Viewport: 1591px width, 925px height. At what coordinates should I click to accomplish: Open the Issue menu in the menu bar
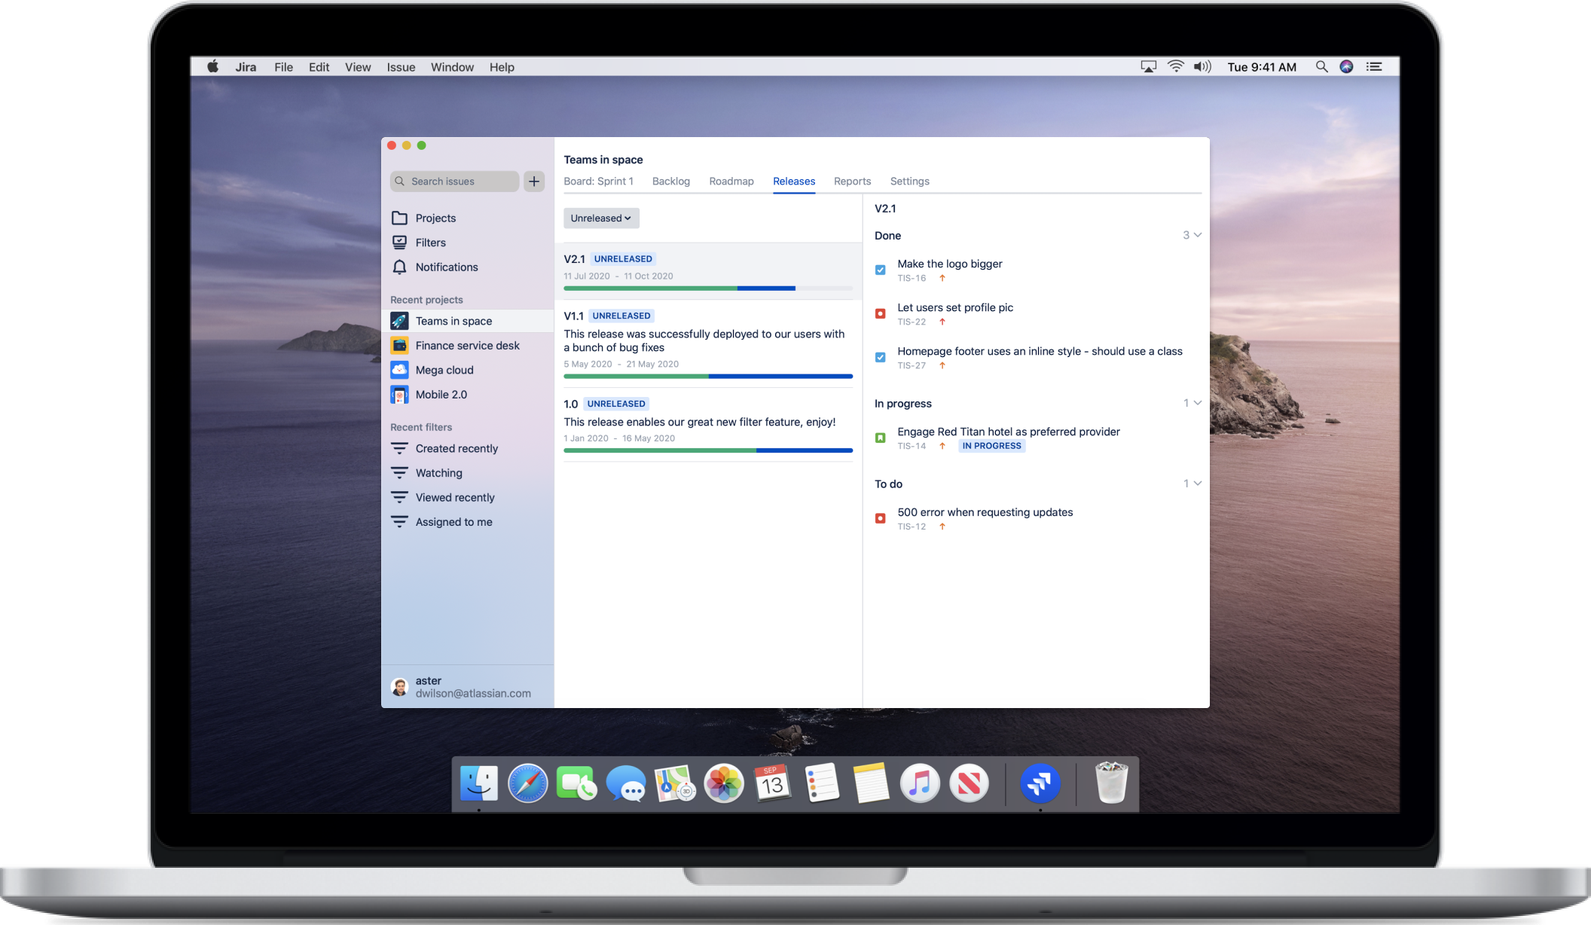[x=401, y=67]
